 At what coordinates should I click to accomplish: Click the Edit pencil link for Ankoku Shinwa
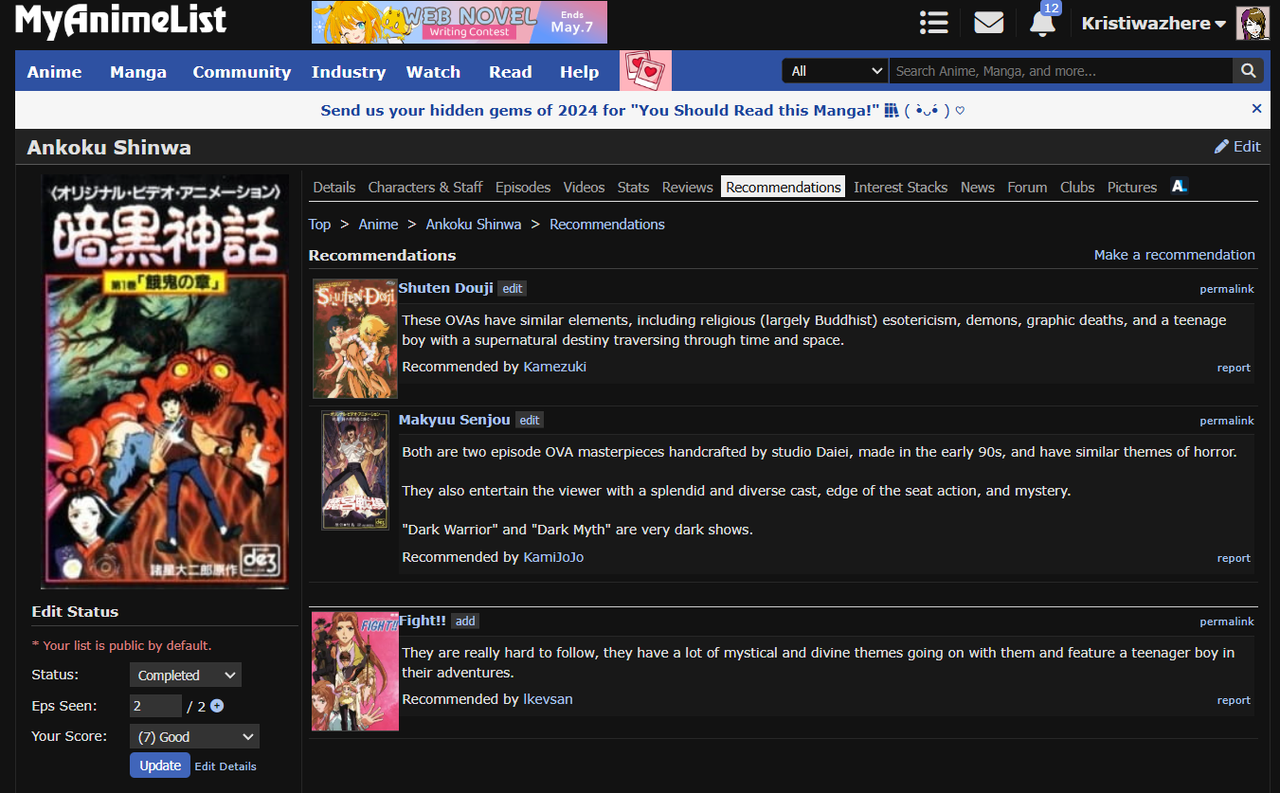(1237, 147)
